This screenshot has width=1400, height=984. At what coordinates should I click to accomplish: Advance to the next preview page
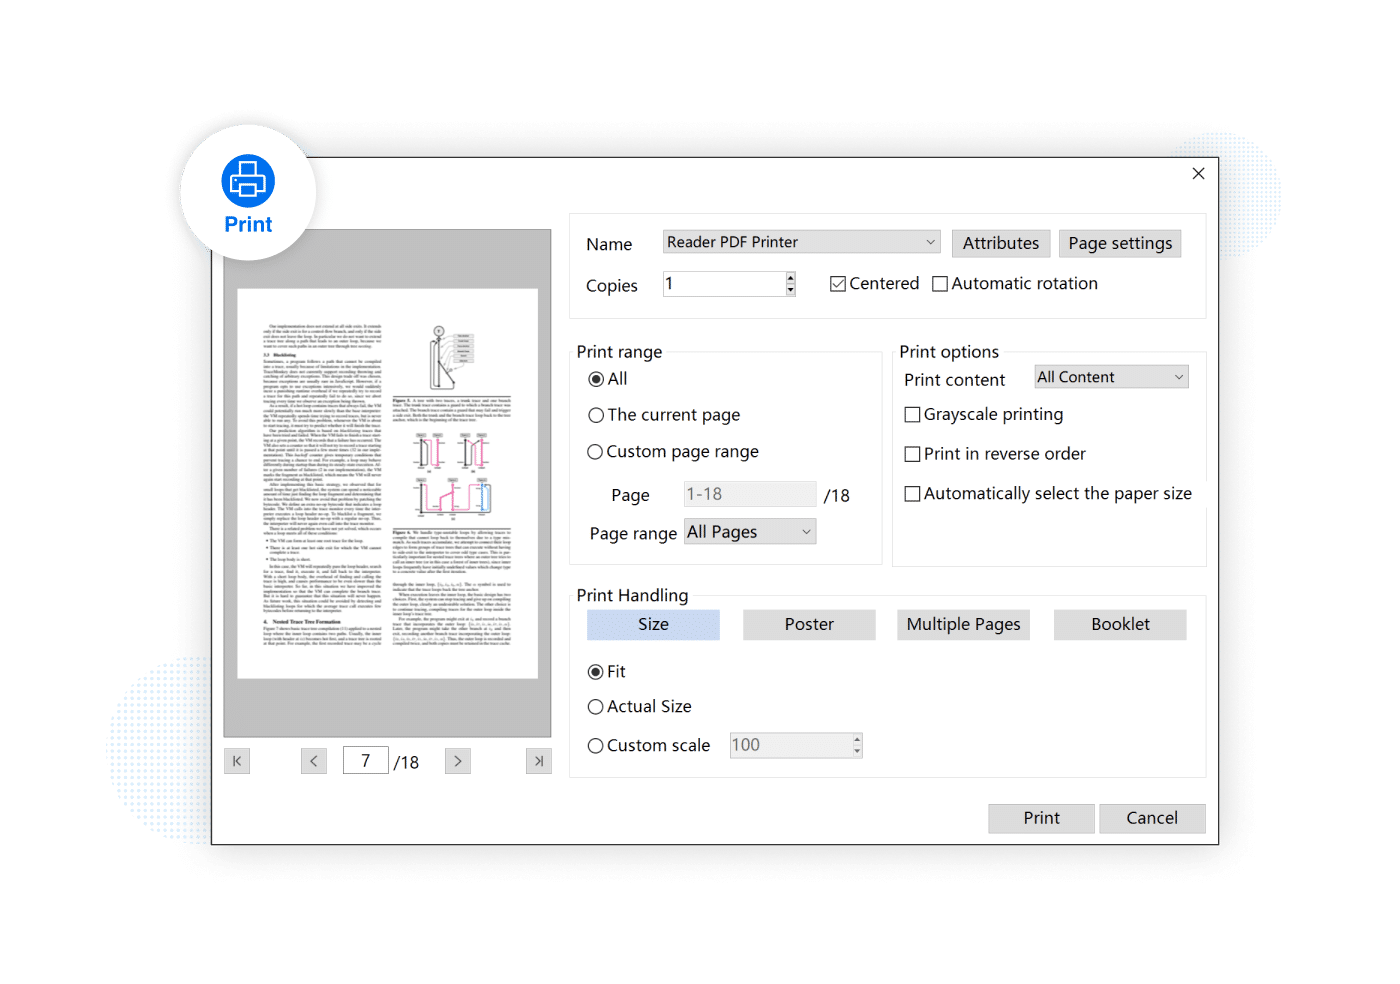click(x=458, y=761)
